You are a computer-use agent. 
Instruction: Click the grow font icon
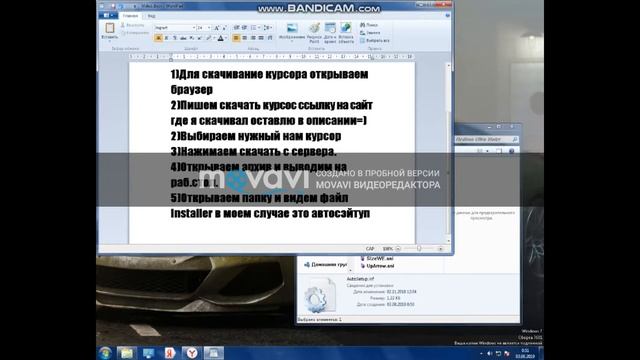coord(217,28)
